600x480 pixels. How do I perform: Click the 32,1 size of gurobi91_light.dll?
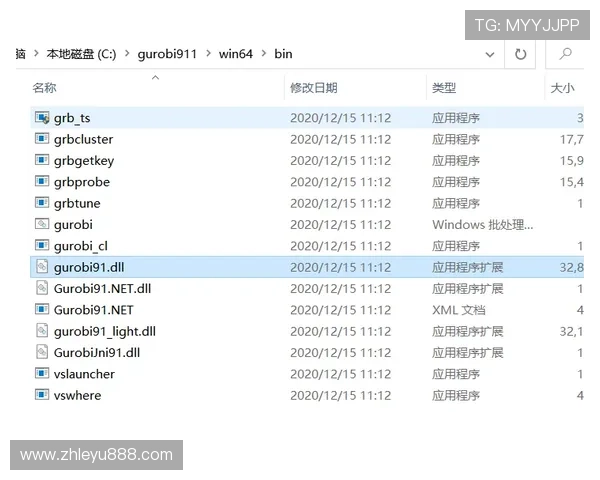[572, 331]
